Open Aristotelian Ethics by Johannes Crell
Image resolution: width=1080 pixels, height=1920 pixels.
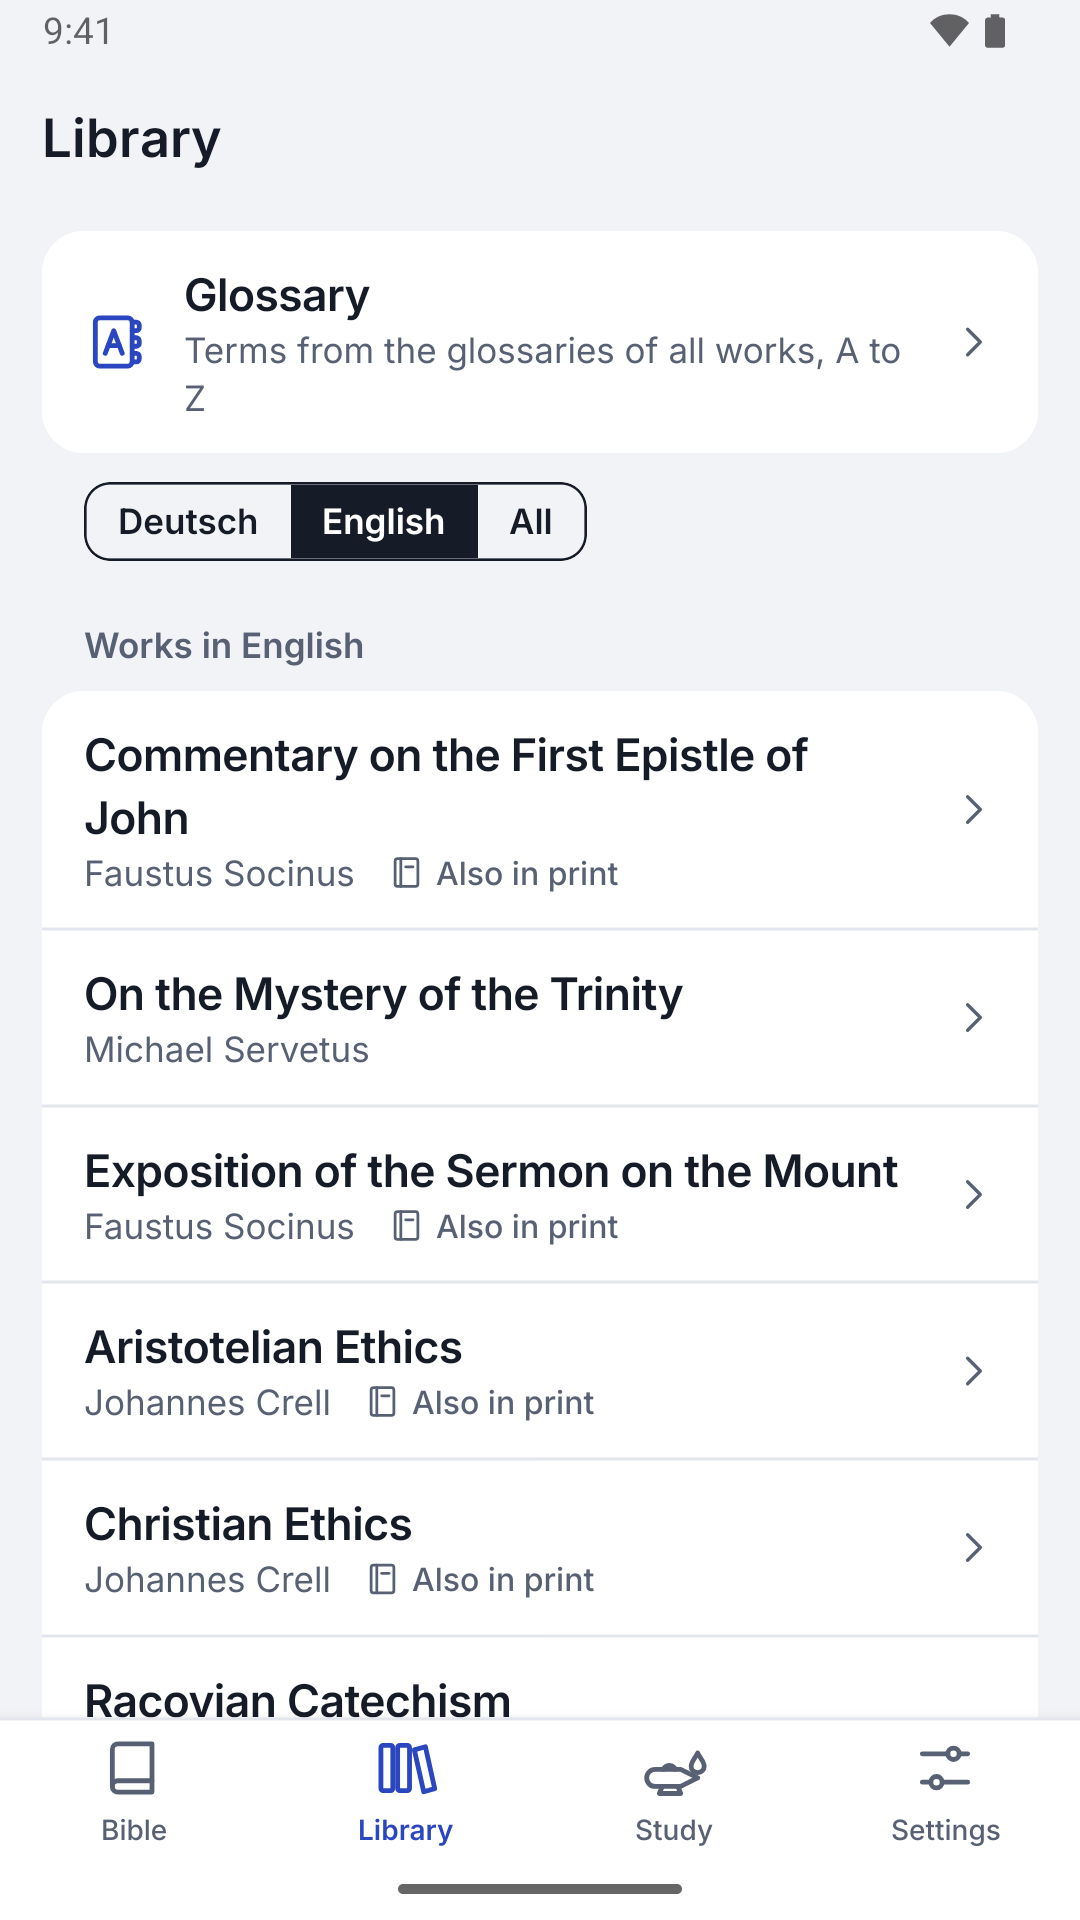(540, 1371)
